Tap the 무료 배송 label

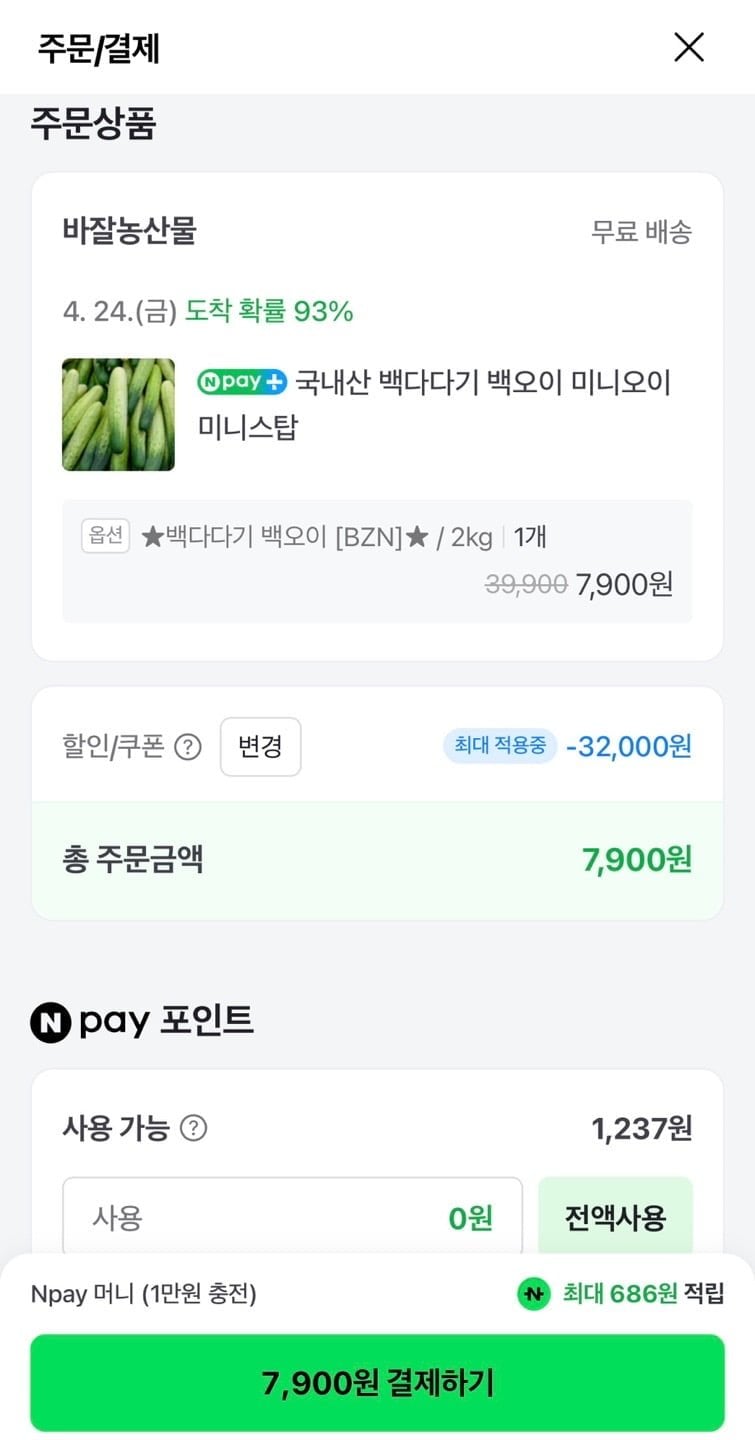[641, 232]
